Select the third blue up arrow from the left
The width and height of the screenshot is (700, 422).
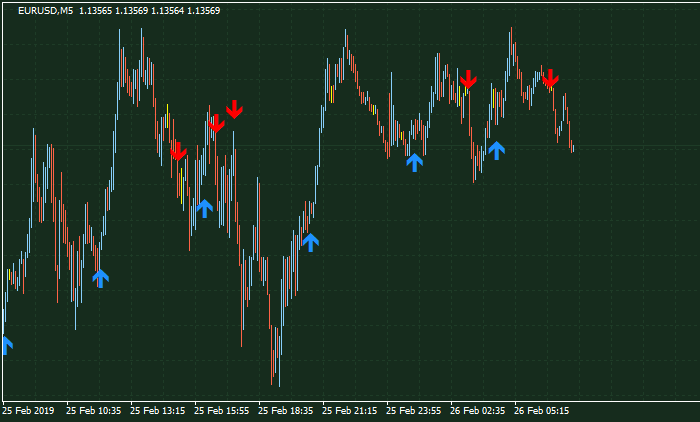point(204,208)
